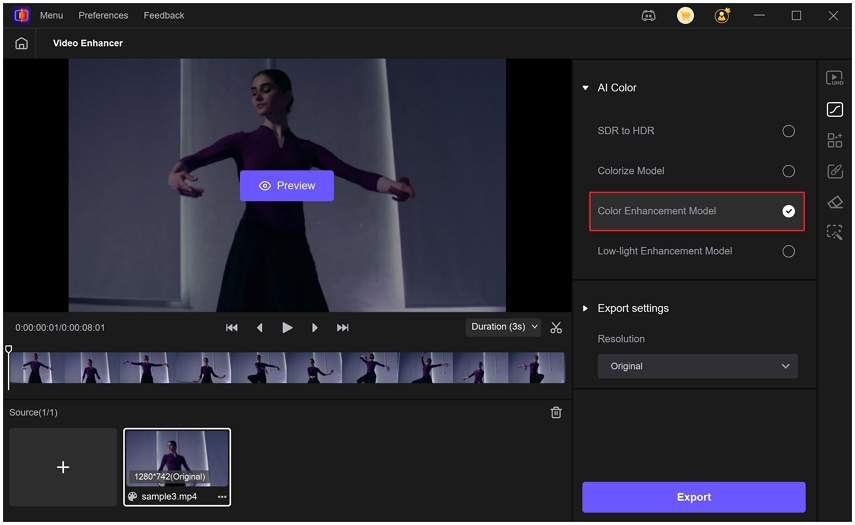Open the dashed selection cursor tool
The image size is (855, 525).
pos(834,233)
